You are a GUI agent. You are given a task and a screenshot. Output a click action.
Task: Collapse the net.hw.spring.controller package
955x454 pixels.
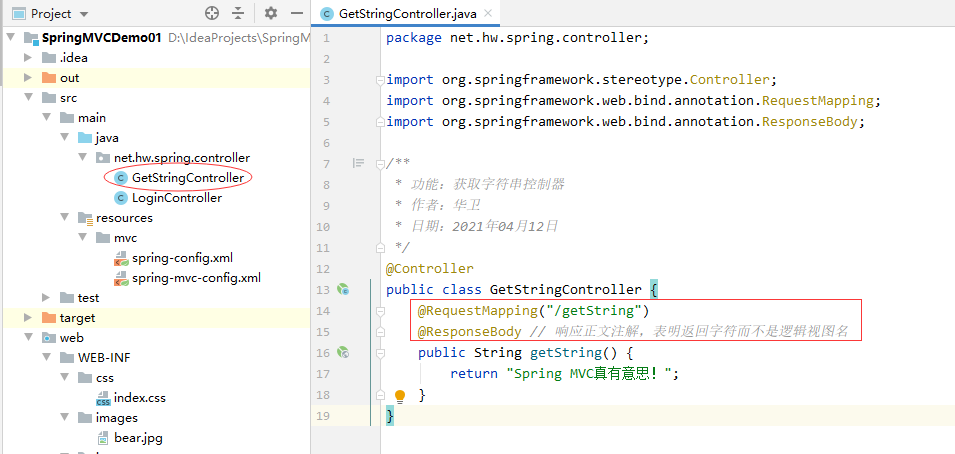[x=82, y=158]
